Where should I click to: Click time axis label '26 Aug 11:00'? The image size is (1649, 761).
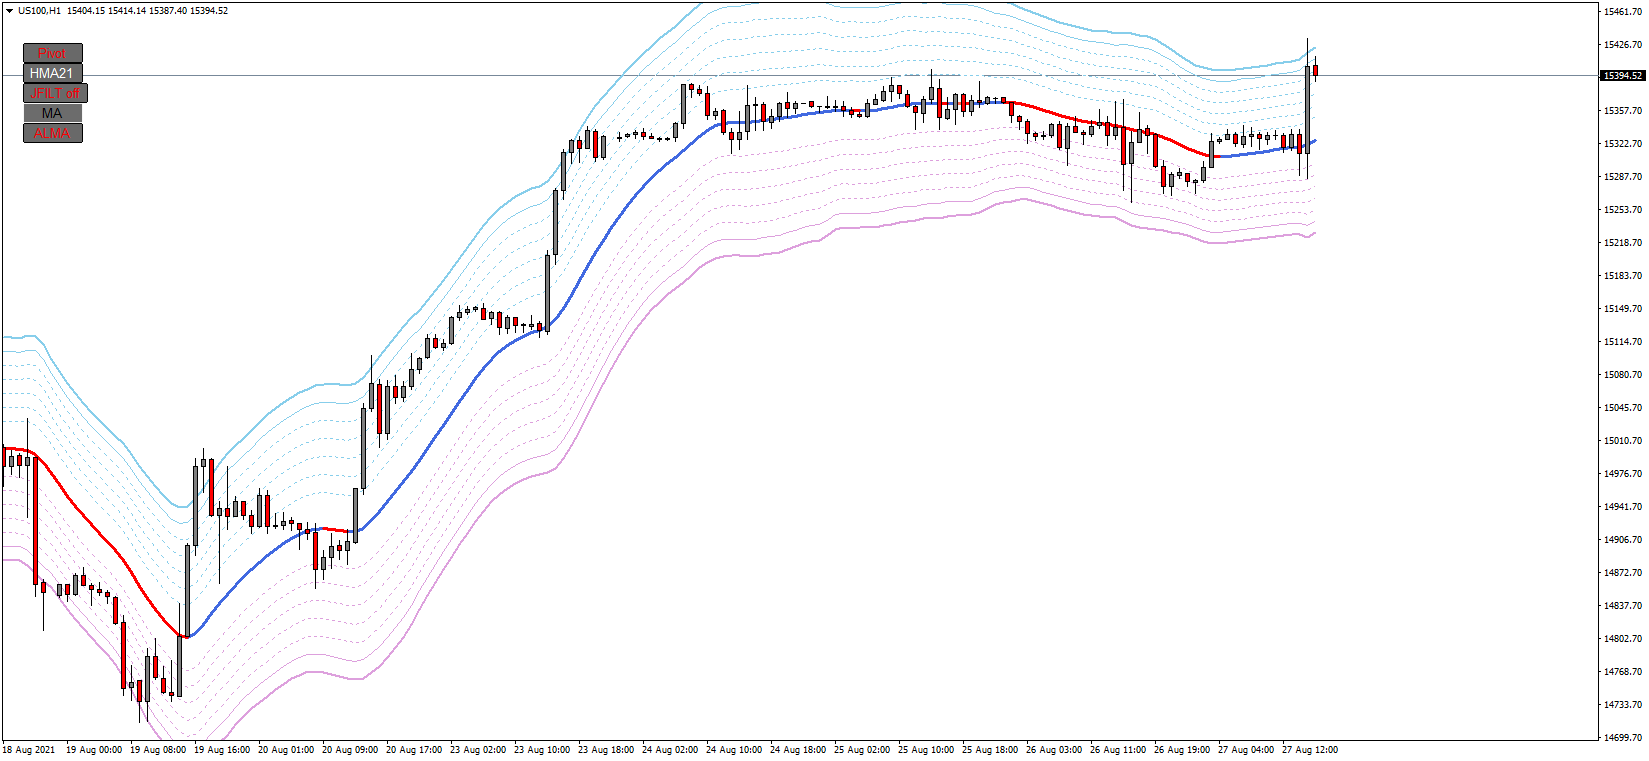point(1118,750)
